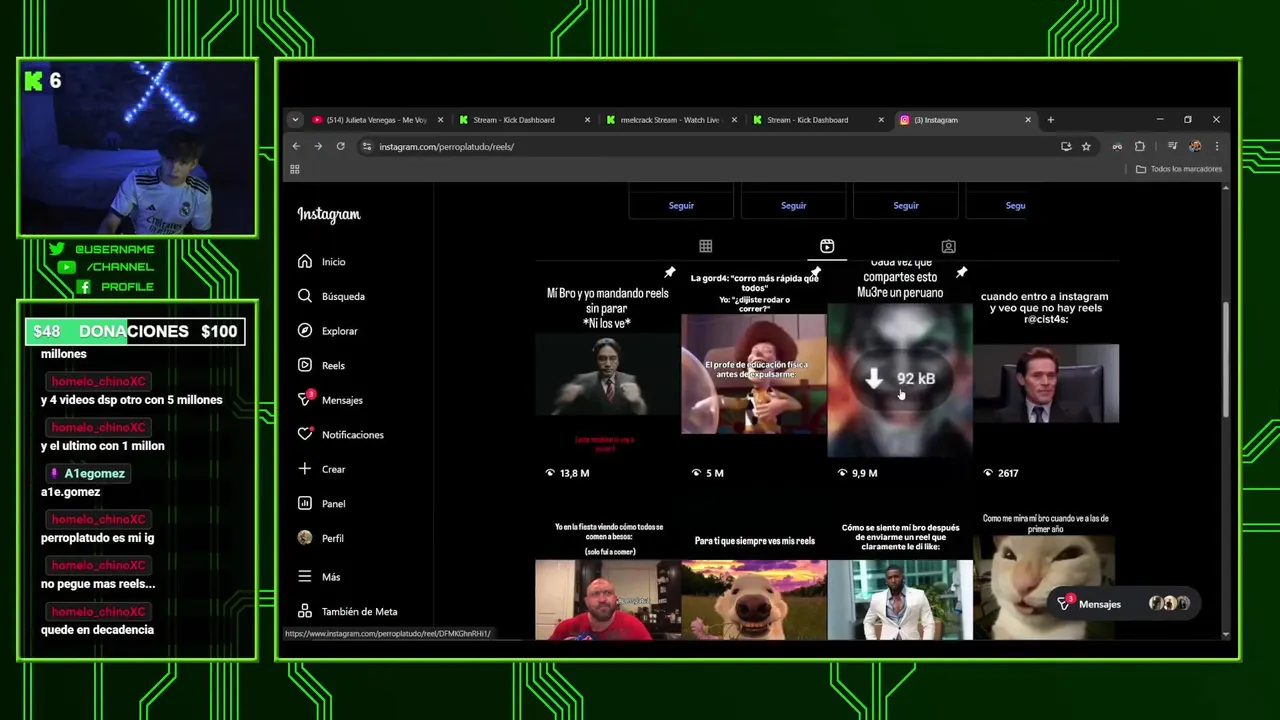Open tab search dropdown arrow
The height and width of the screenshot is (720, 1280).
tap(295, 120)
